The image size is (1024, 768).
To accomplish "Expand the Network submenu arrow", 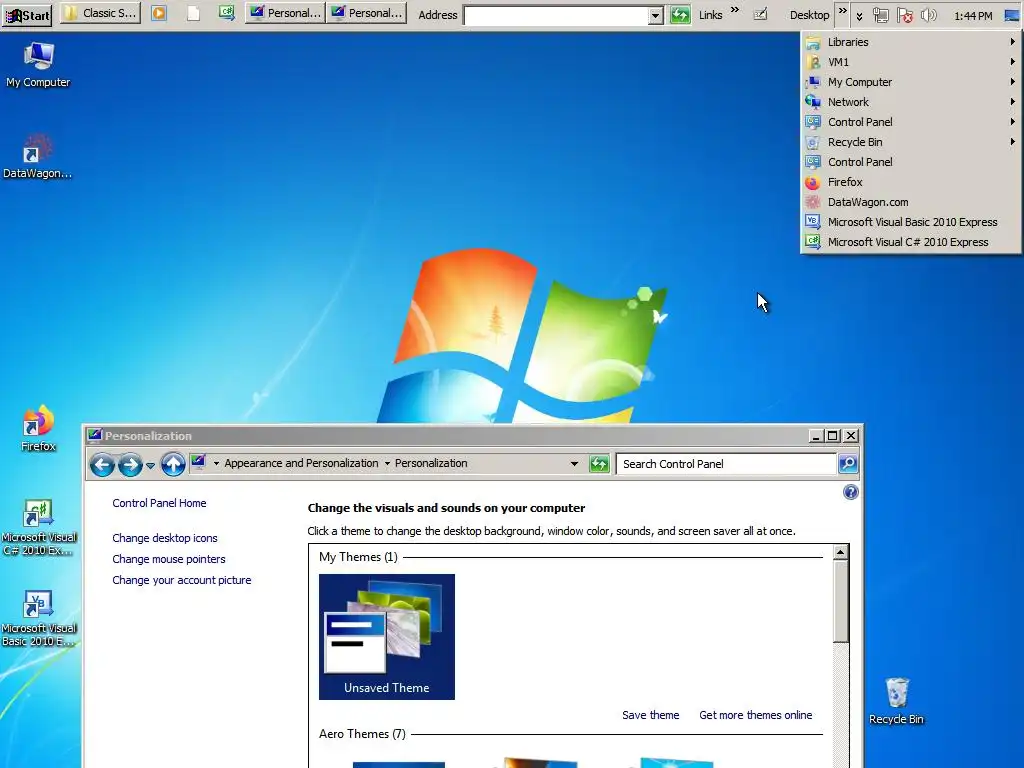I will [1012, 102].
